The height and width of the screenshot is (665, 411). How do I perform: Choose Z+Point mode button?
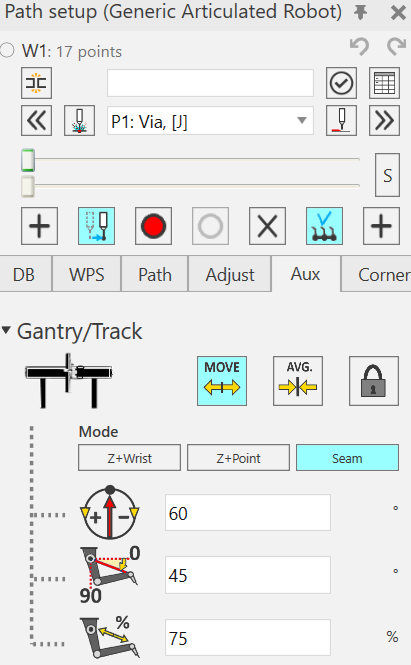[238, 458]
